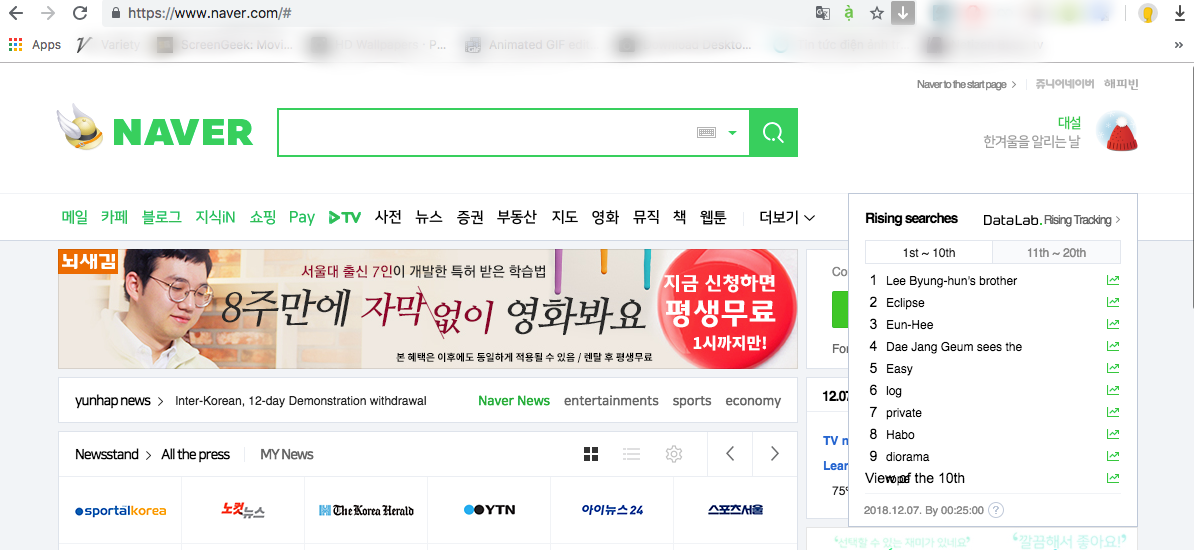The image size is (1194, 550).
Task: Click the 8주만에 자막없이 영화봐요 banner ad
Action: (x=428, y=309)
